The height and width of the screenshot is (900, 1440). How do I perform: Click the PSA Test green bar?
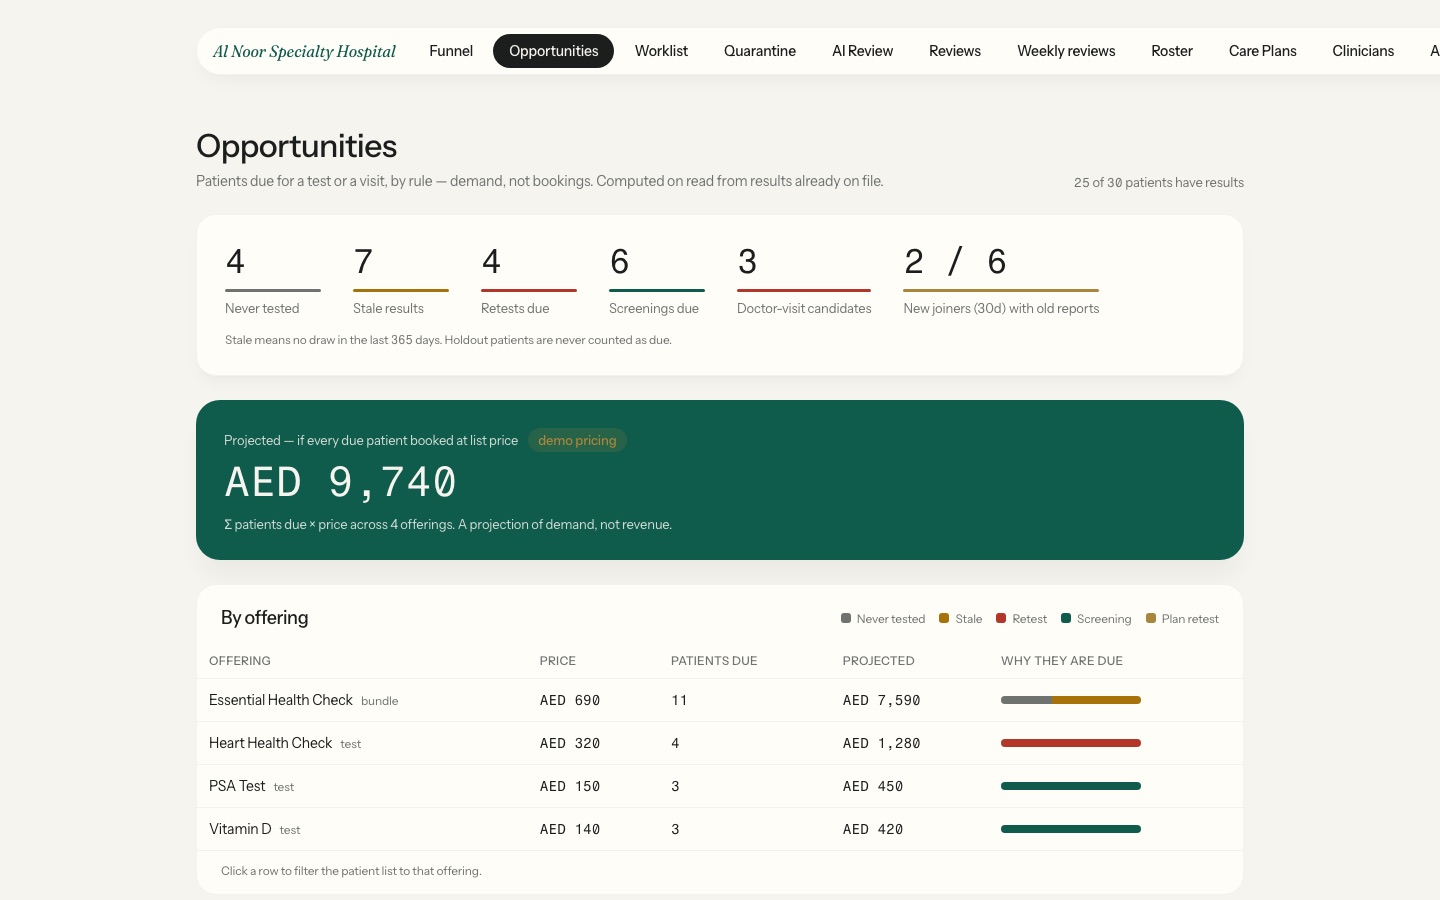coord(1071,786)
